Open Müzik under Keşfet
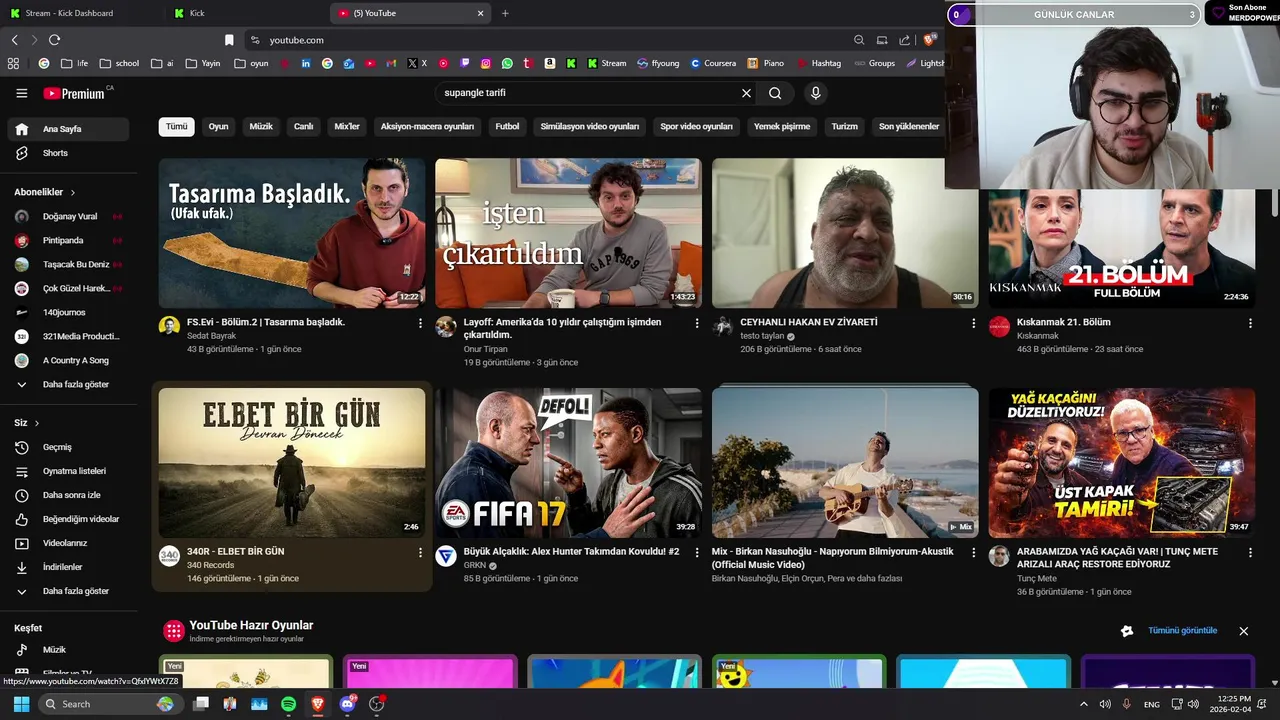Image resolution: width=1280 pixels, height=720 pixels. (x=68, y=650)
